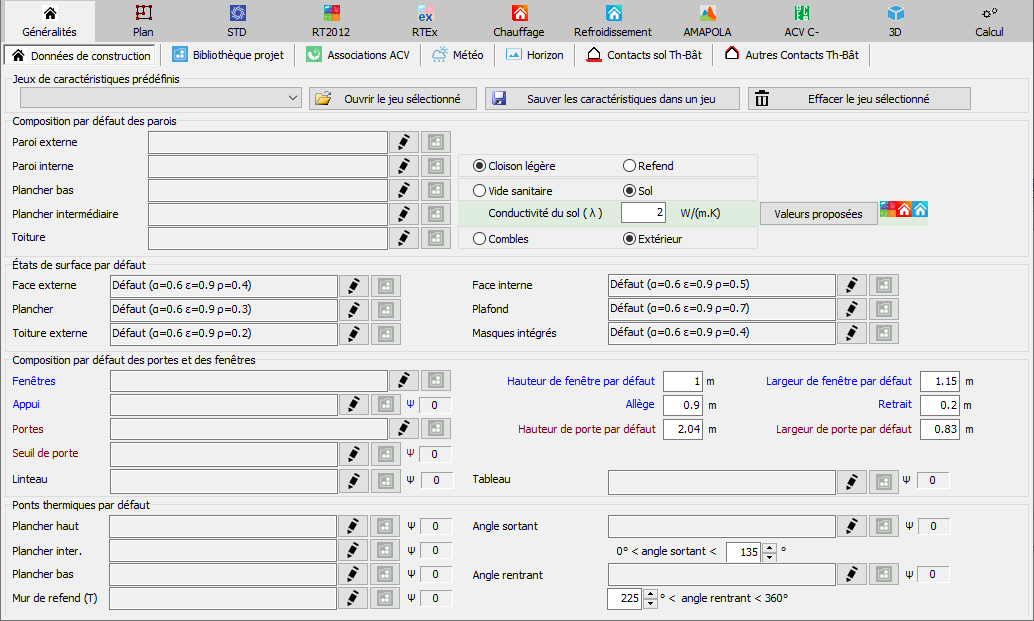Edit the Face interne surface state

coord(851,285)
